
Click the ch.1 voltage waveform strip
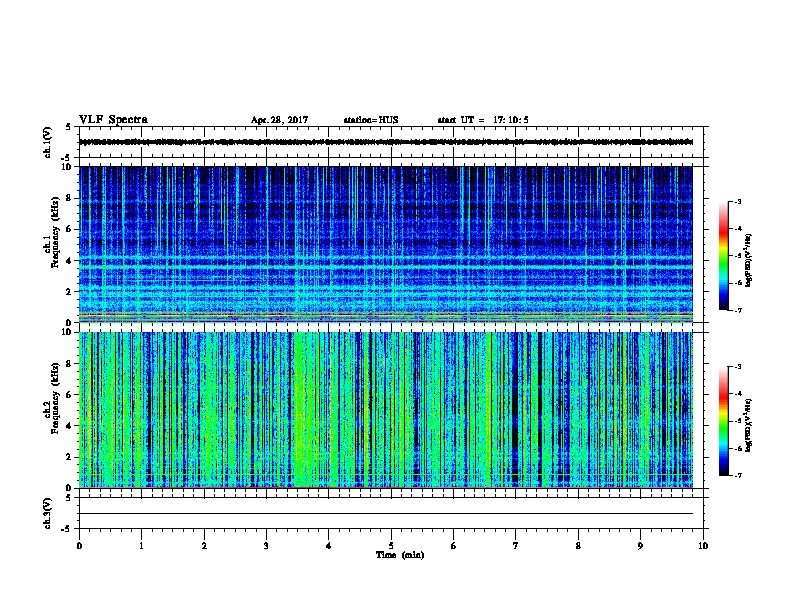coord(386,142)
